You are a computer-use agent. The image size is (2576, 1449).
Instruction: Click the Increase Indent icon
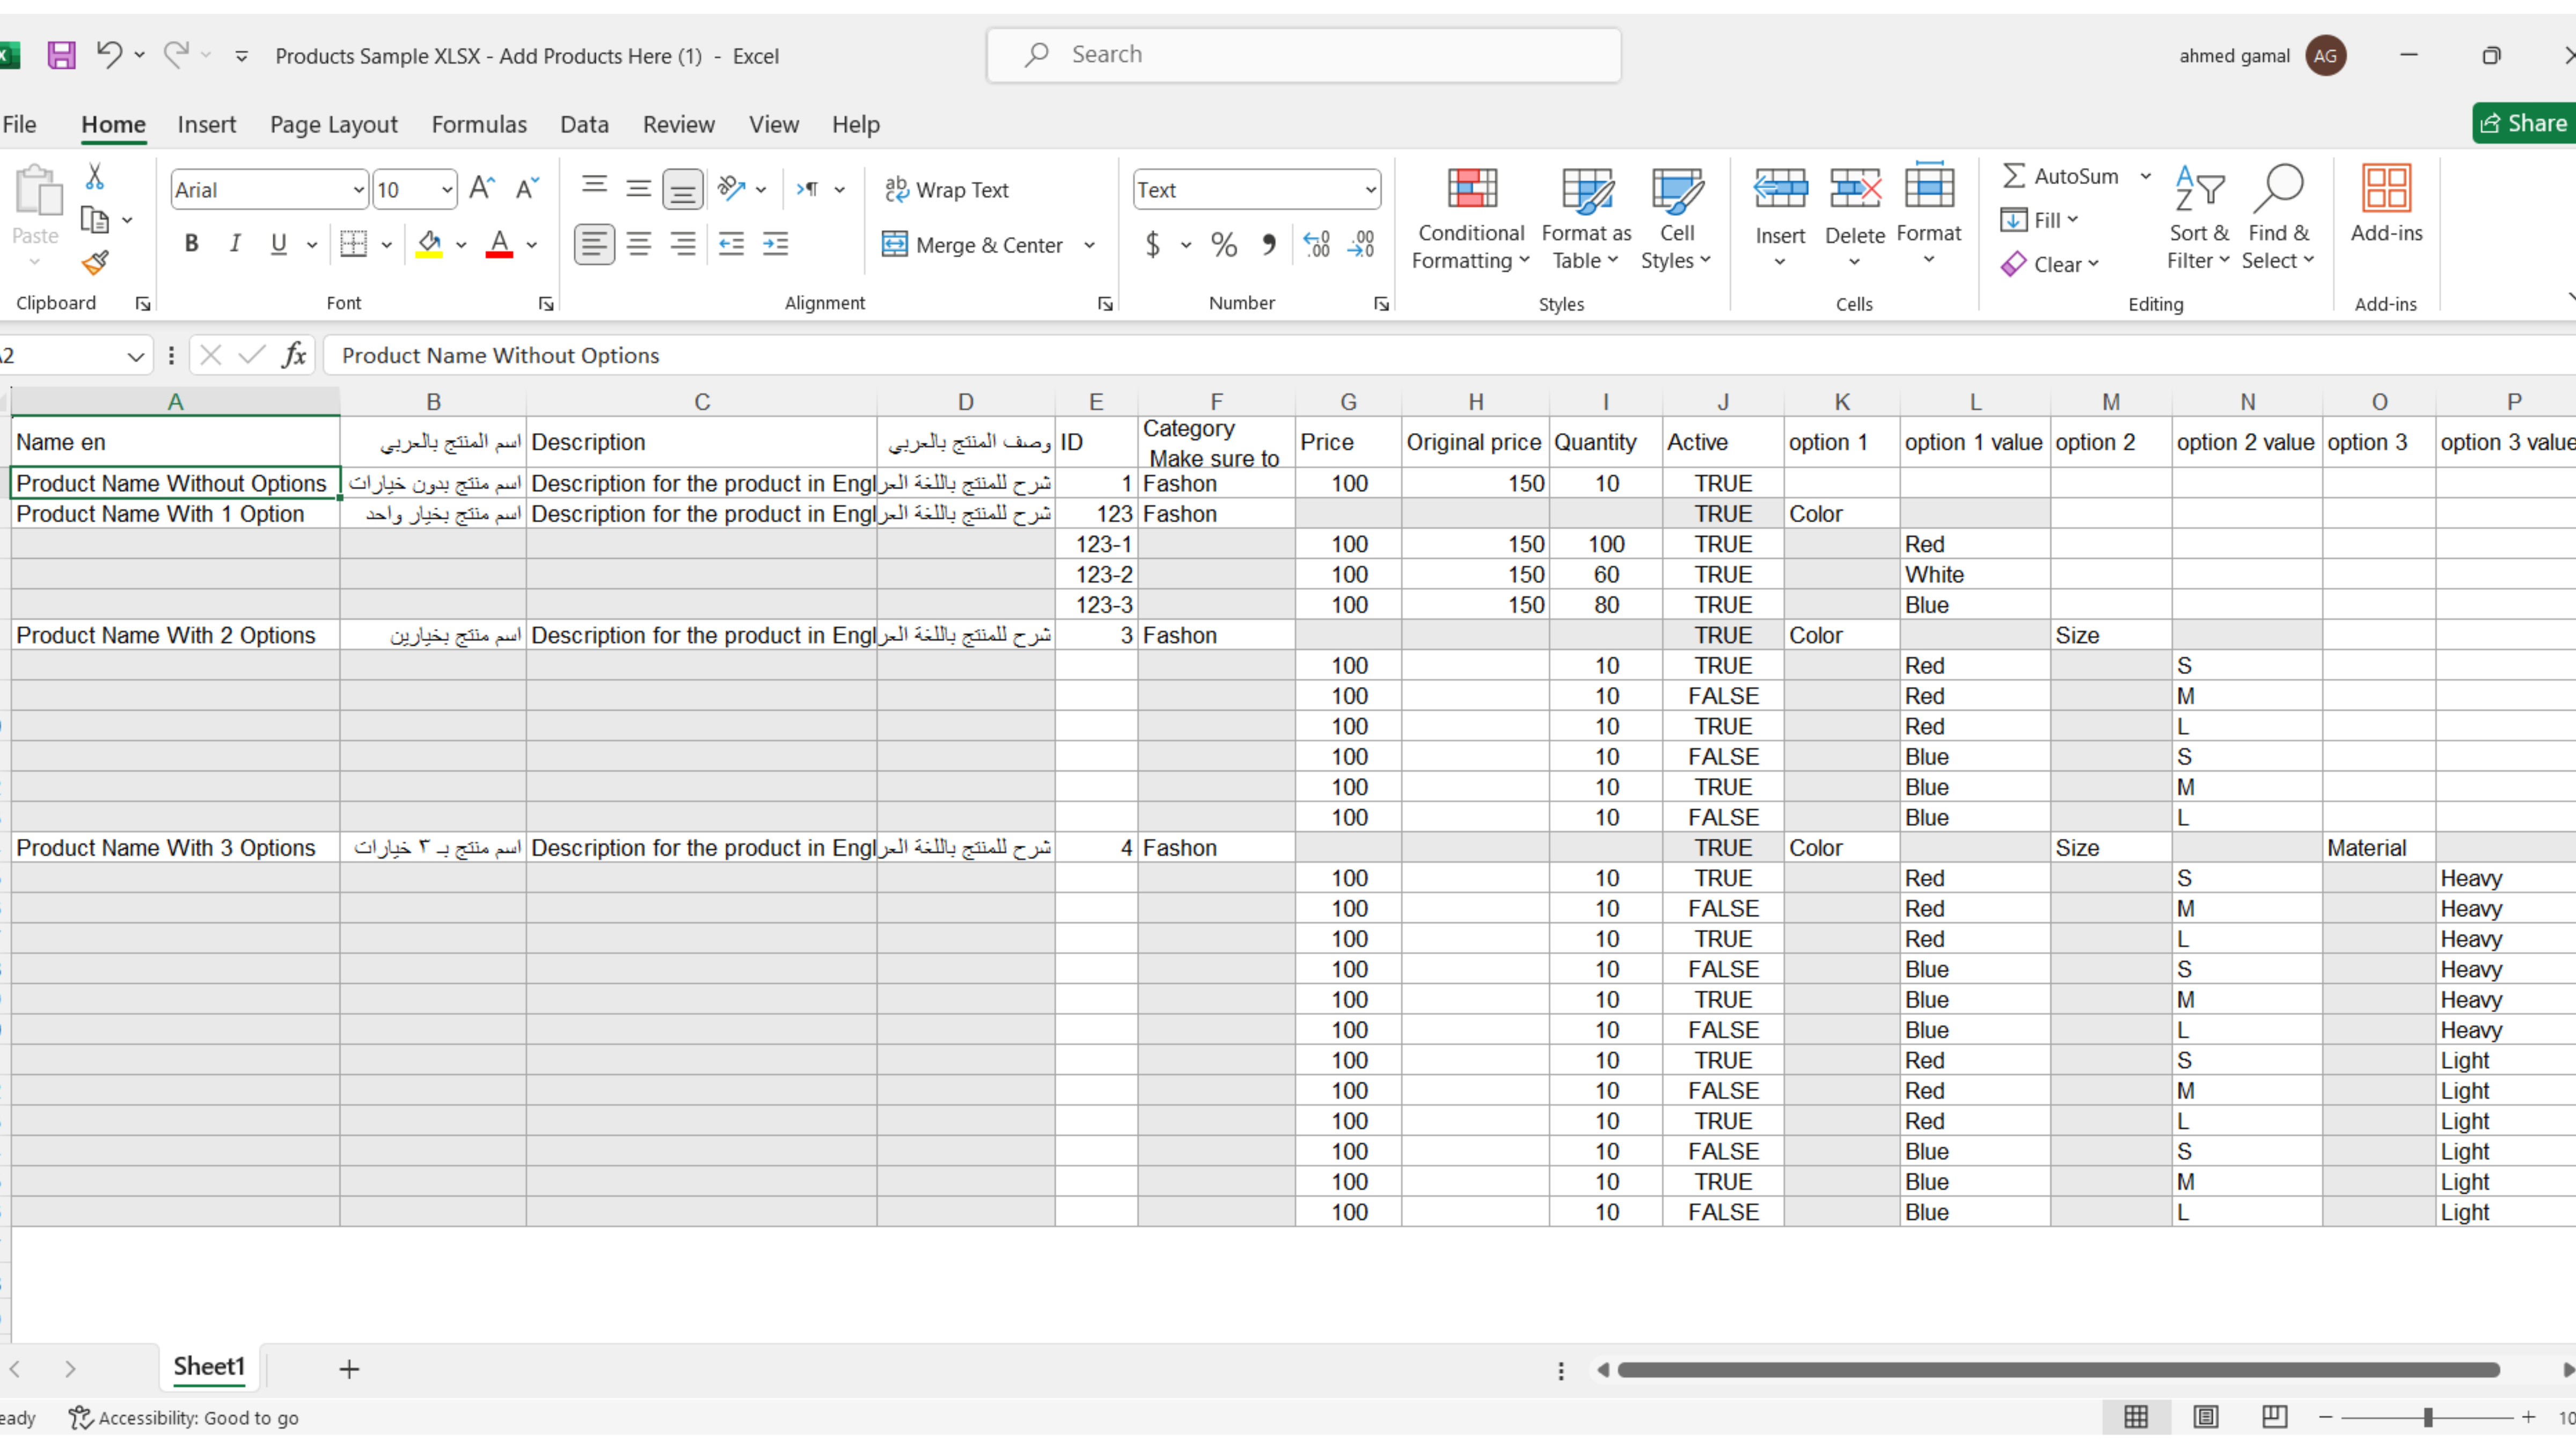pos(776,244)
